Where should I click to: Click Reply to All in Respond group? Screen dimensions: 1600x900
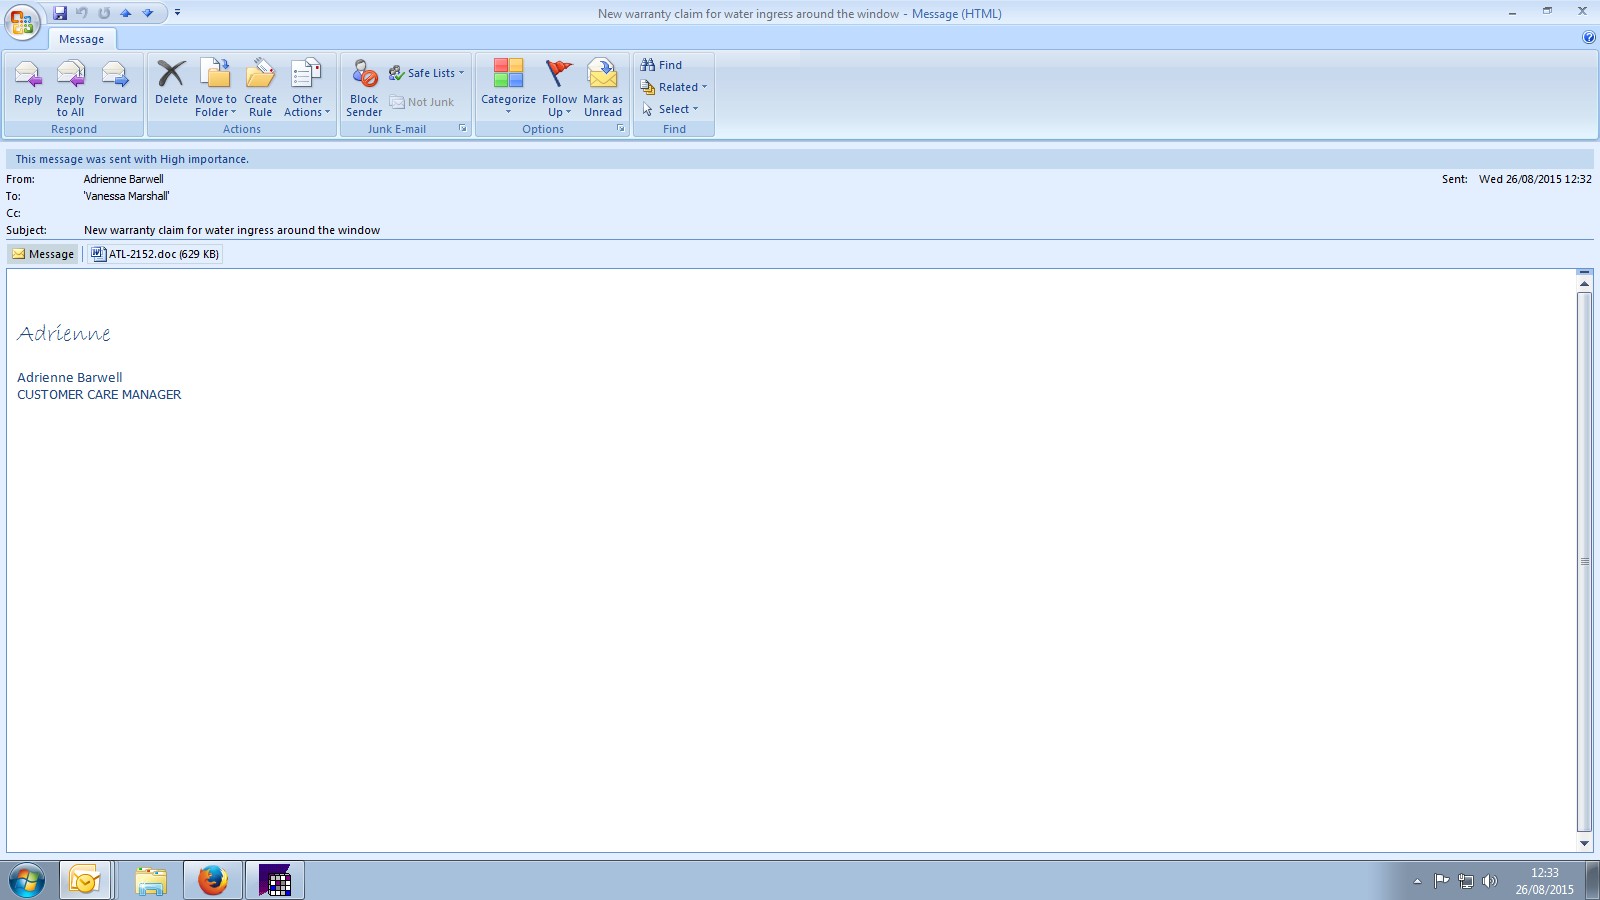click(x=70, y=84)
